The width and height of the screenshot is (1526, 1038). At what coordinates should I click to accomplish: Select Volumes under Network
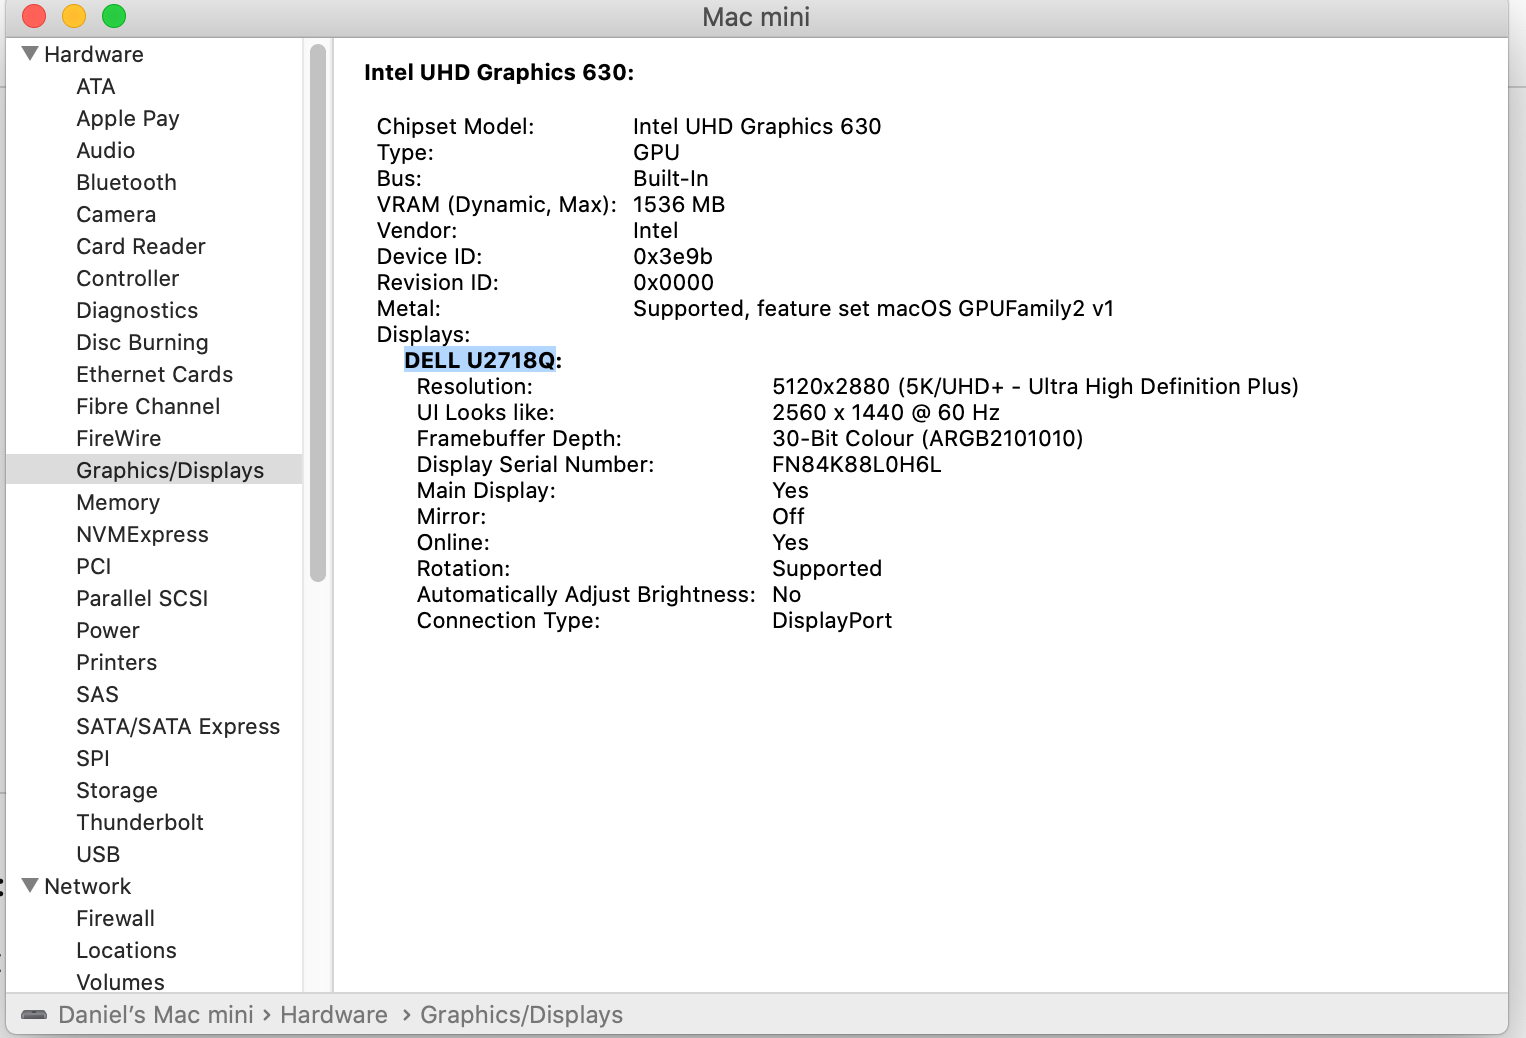[x=121, y=982]
